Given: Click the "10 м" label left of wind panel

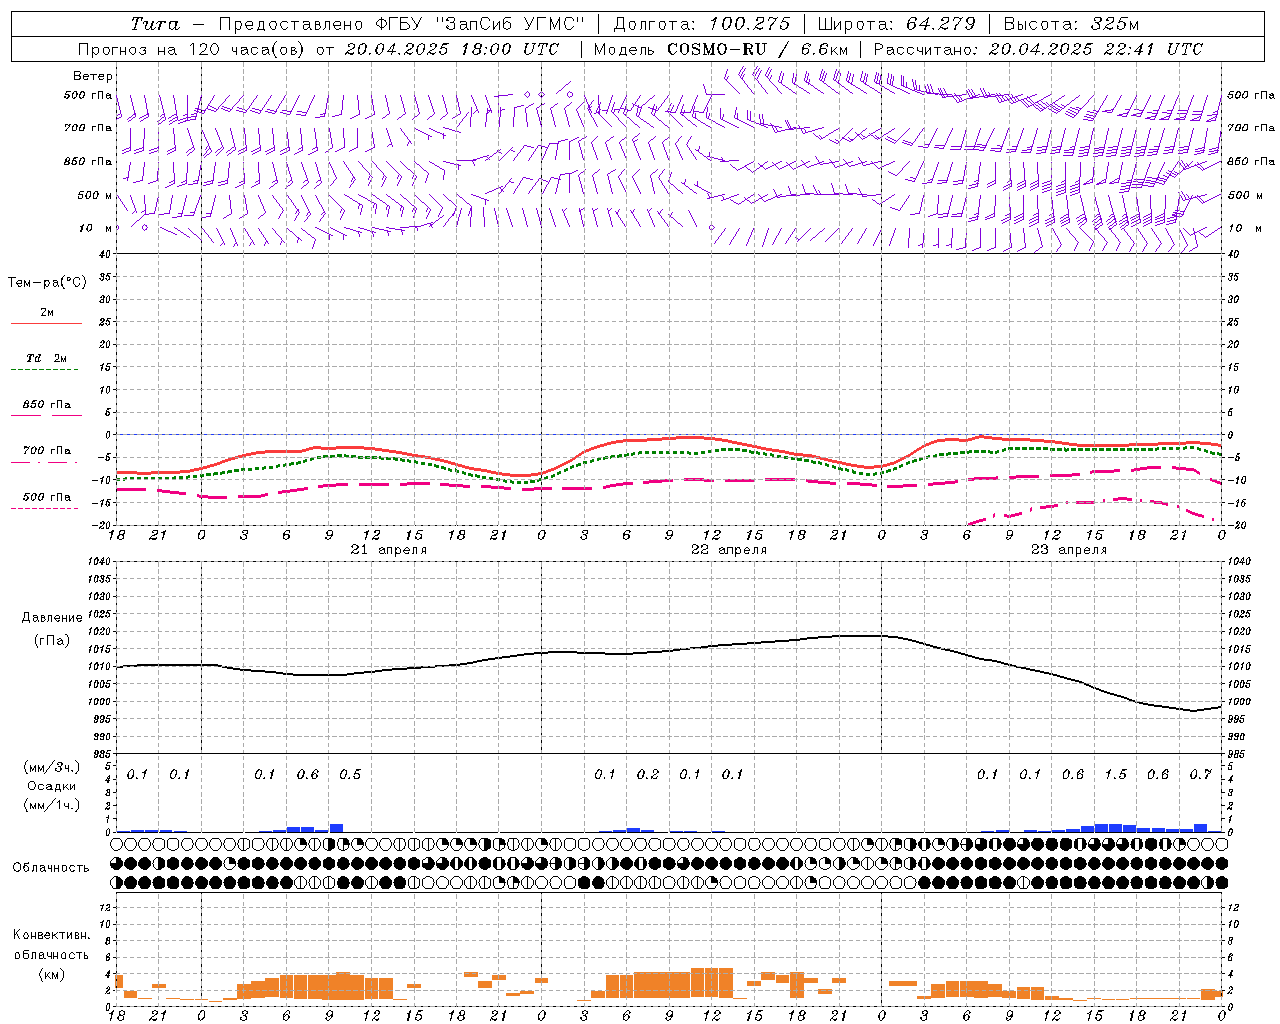Looking at the screenshot, I should (x=96, y=229).
